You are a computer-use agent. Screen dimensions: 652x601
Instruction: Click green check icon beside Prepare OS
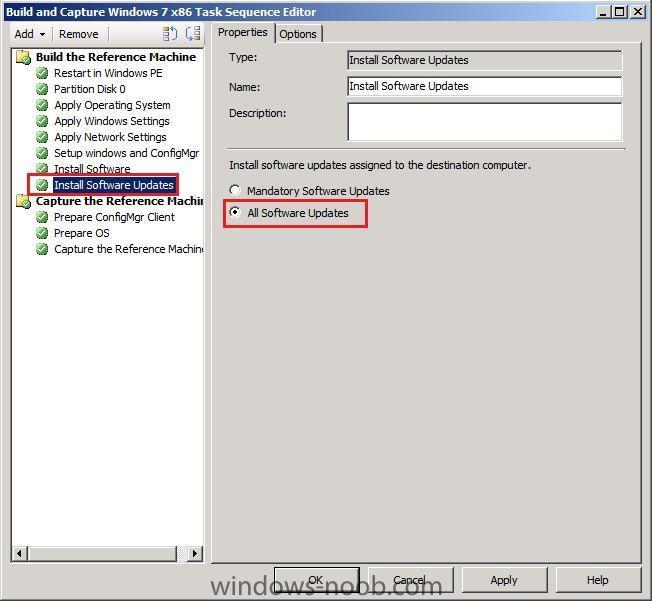click(x=42, y=233)
